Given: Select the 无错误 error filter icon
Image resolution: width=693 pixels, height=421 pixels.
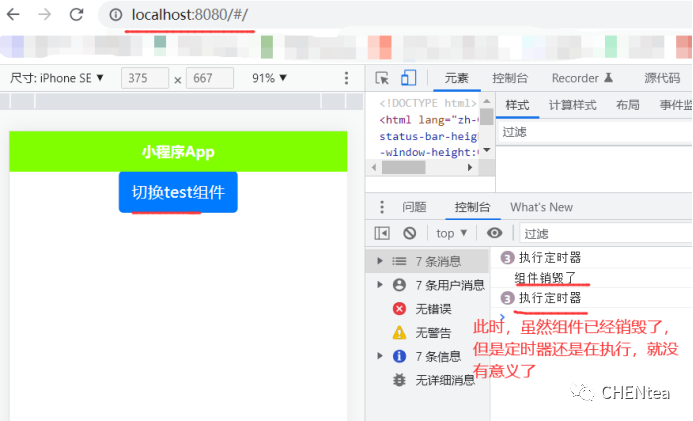Looking at the screenshot, I should click(x=399, y=309).
